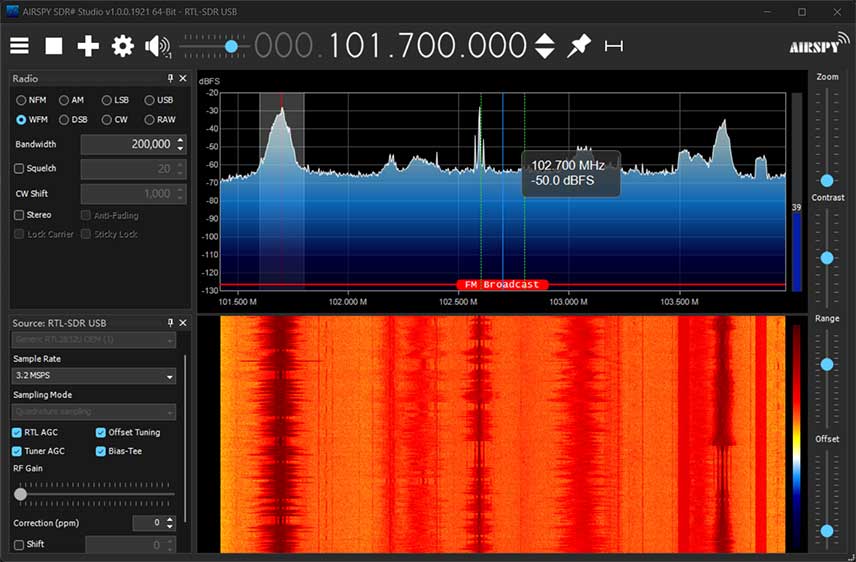Click the 103.000 M frequency axis label
This screenshot has height=562, width=856.
pos(568,301)
